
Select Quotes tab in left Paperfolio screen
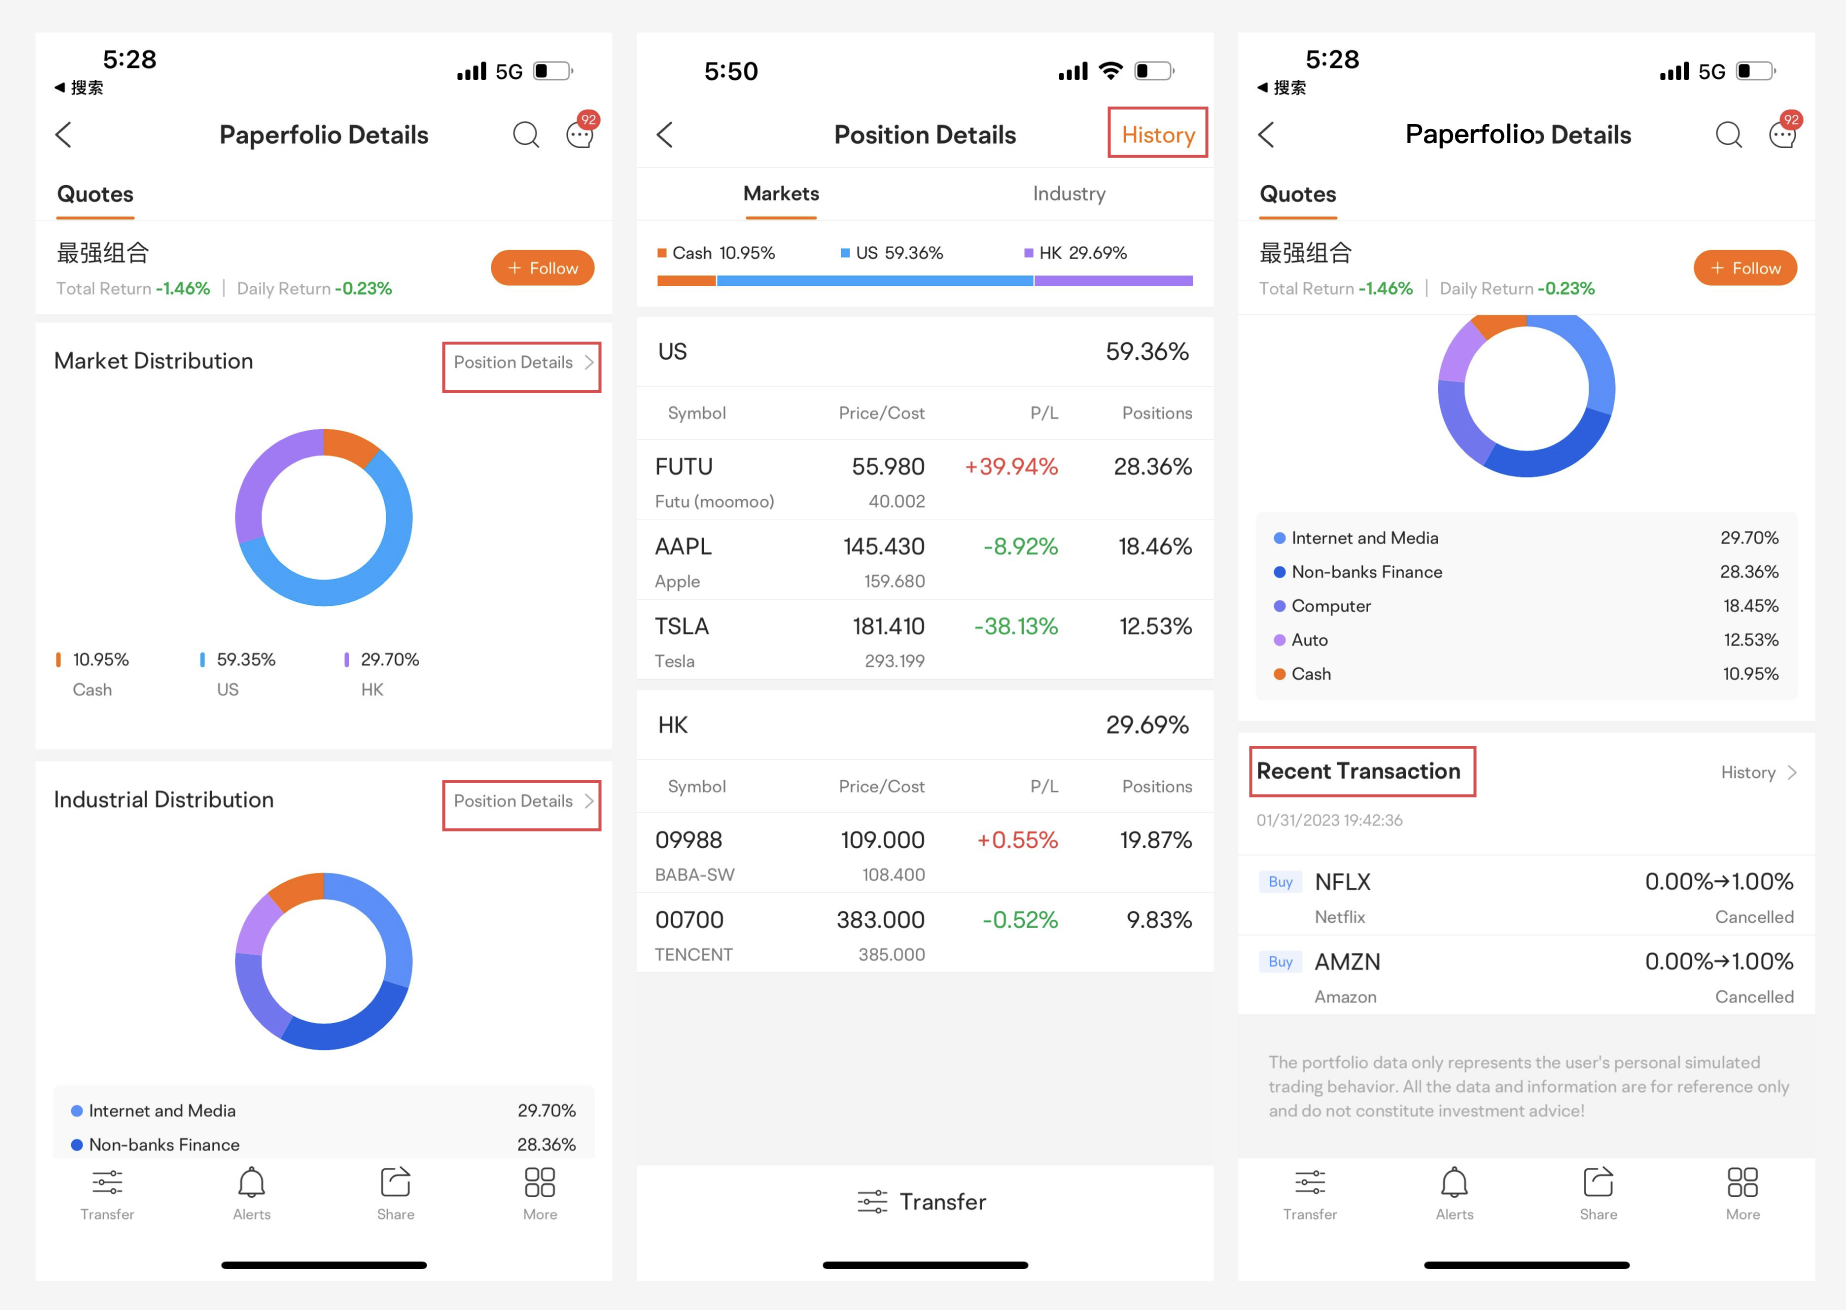pos(95,195)
